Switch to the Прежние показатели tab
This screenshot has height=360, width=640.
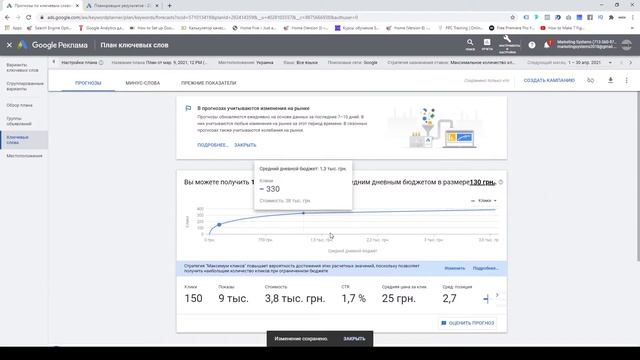209,83
